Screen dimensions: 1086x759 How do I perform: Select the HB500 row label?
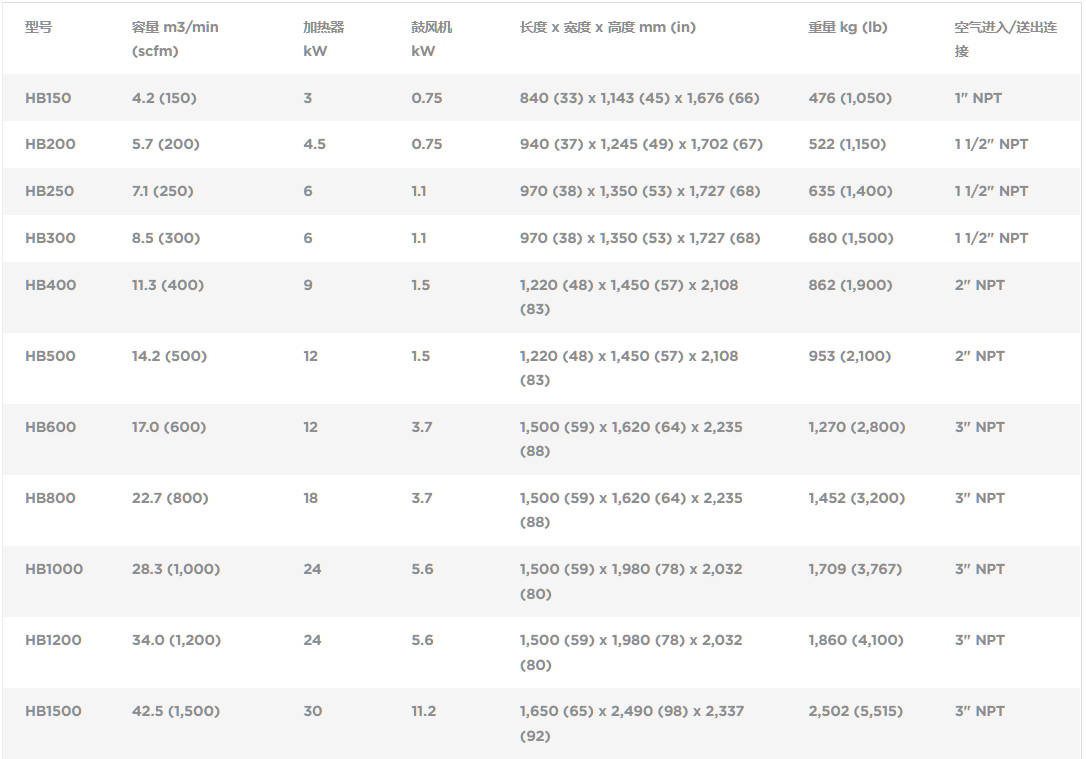(50, 356)
